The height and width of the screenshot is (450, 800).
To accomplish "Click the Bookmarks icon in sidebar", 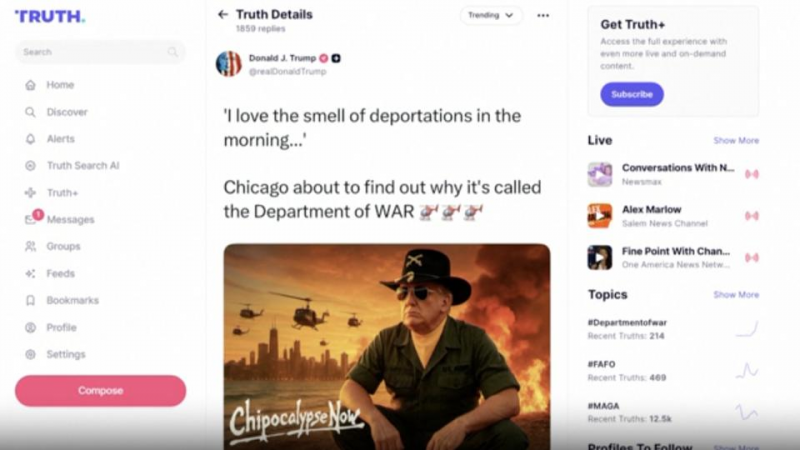I will pos(31,300).
